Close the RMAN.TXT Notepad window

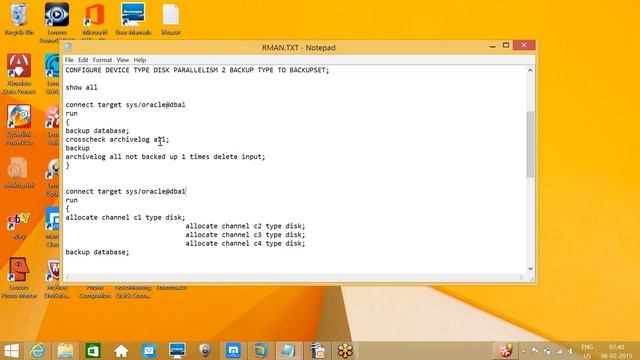524,45
